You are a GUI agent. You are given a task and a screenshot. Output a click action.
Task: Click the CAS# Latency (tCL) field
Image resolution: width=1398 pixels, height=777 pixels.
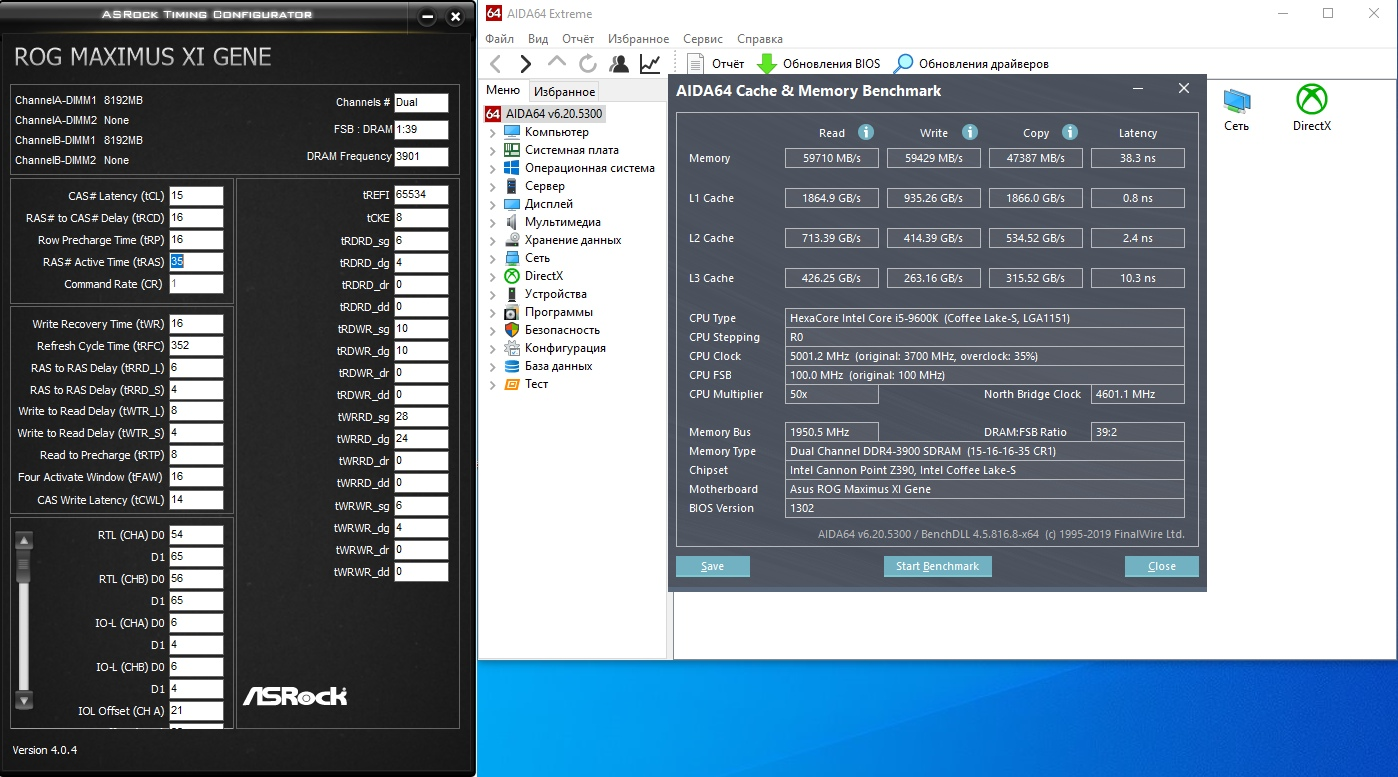196,196
